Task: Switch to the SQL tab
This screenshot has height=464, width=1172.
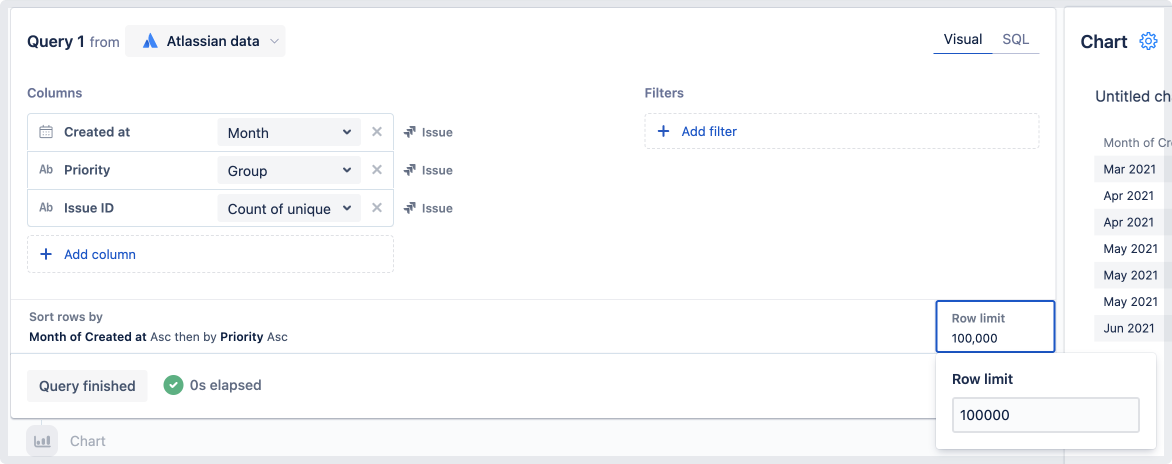Action: click(x=1015, y=39)
